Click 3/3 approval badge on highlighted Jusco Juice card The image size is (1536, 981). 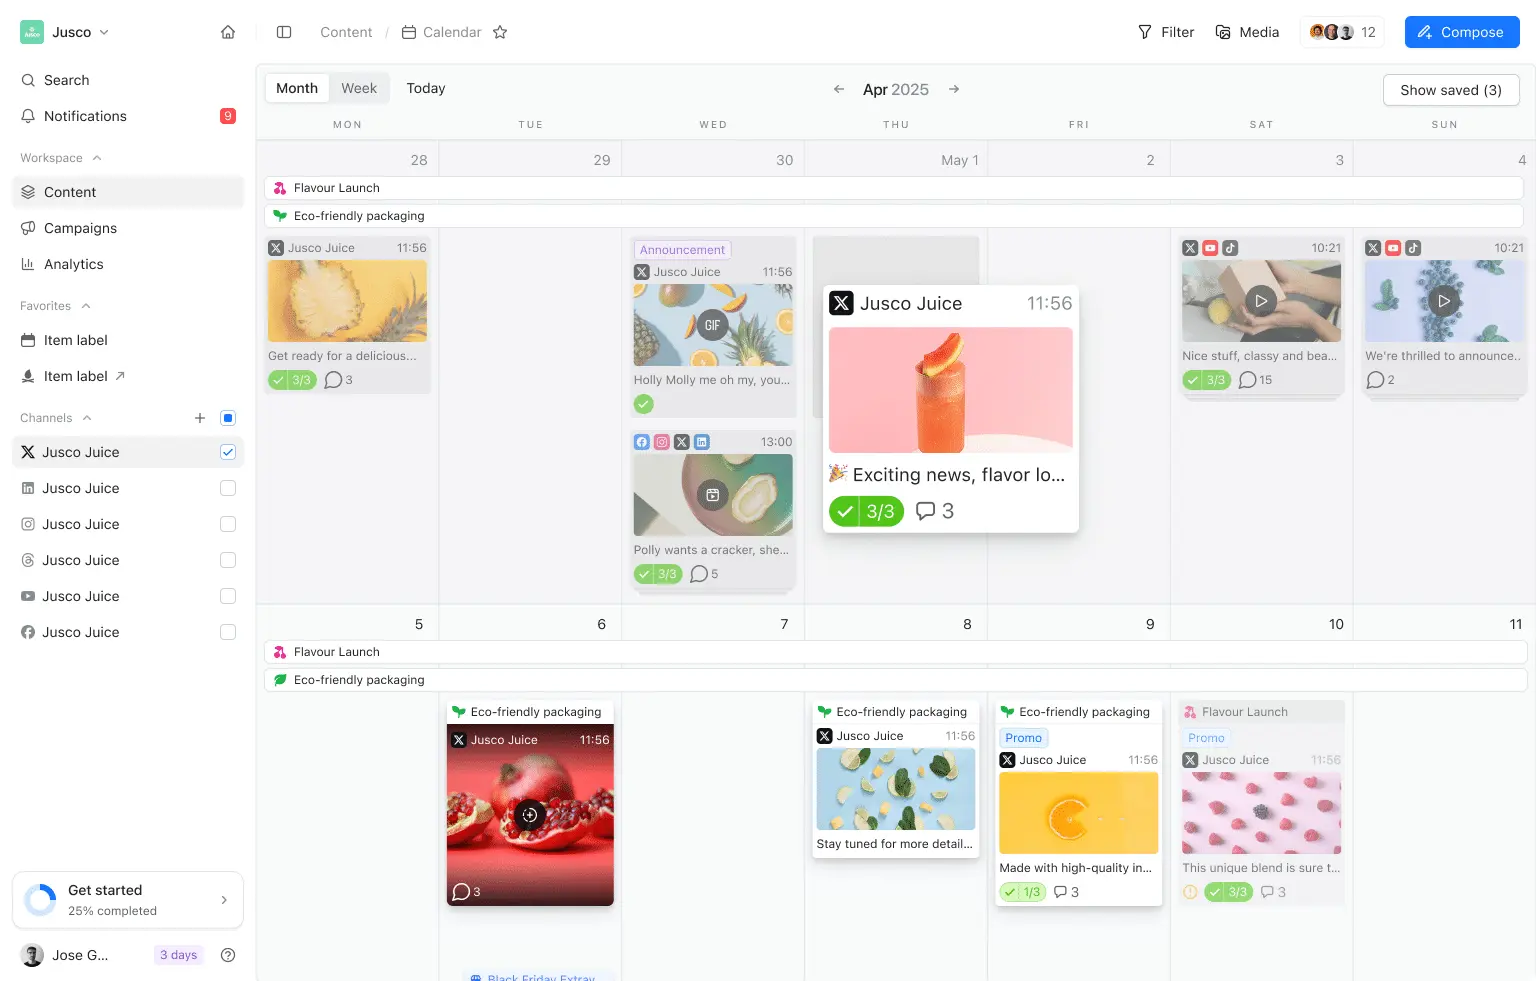(x=866, y=511)
